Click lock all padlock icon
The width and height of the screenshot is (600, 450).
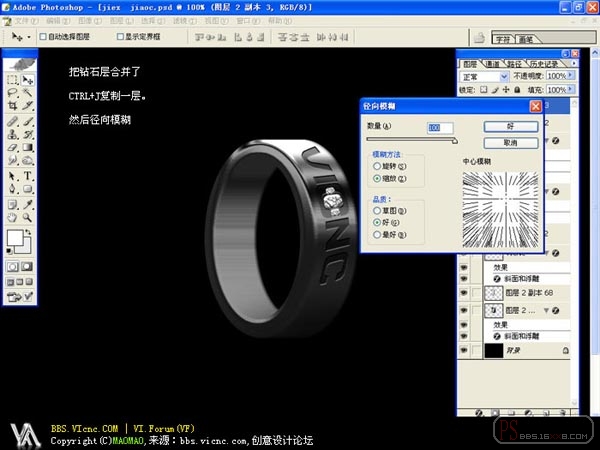point(517,90)
